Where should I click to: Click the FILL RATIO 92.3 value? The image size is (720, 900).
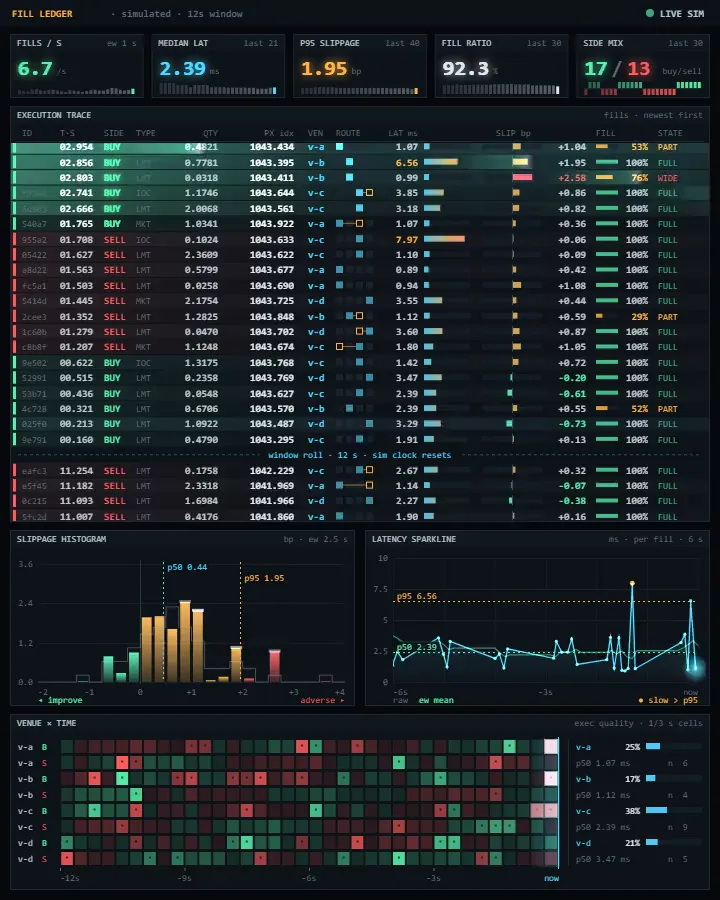(x=465, y=69)
